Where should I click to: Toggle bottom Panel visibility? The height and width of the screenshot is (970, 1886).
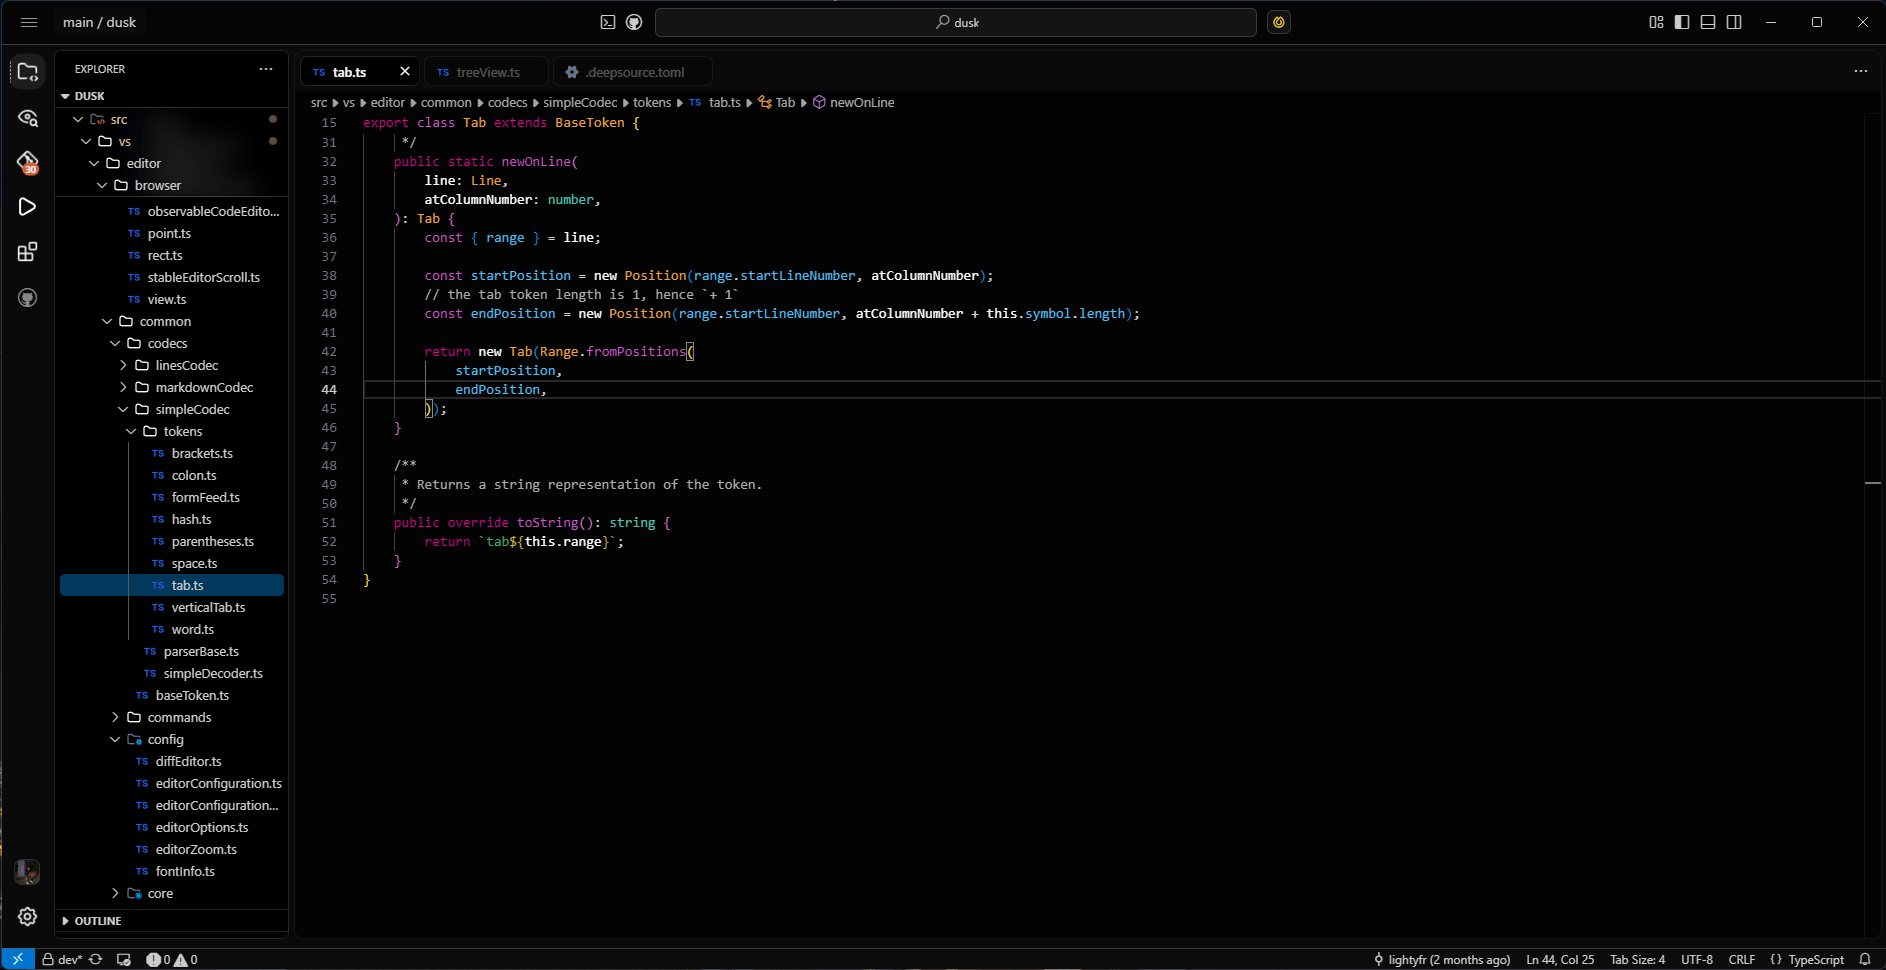[1708, 22]
